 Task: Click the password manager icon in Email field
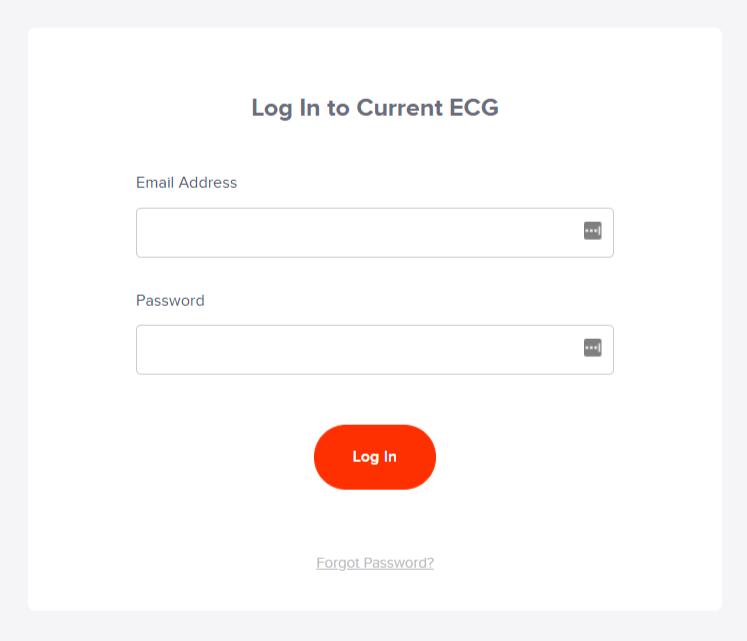(x=592, y=231)
